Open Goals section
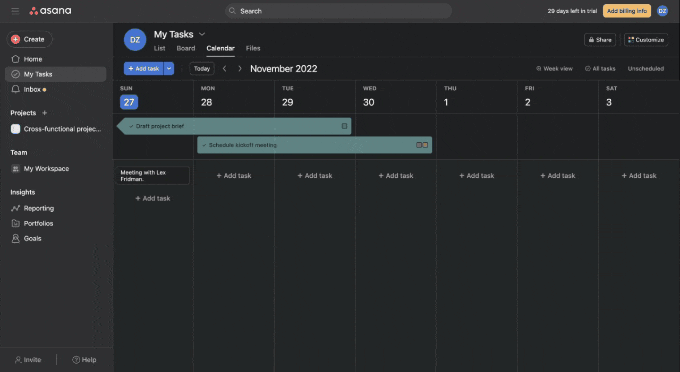The height and width of the screenshot is (372, 680). (27, 238)
